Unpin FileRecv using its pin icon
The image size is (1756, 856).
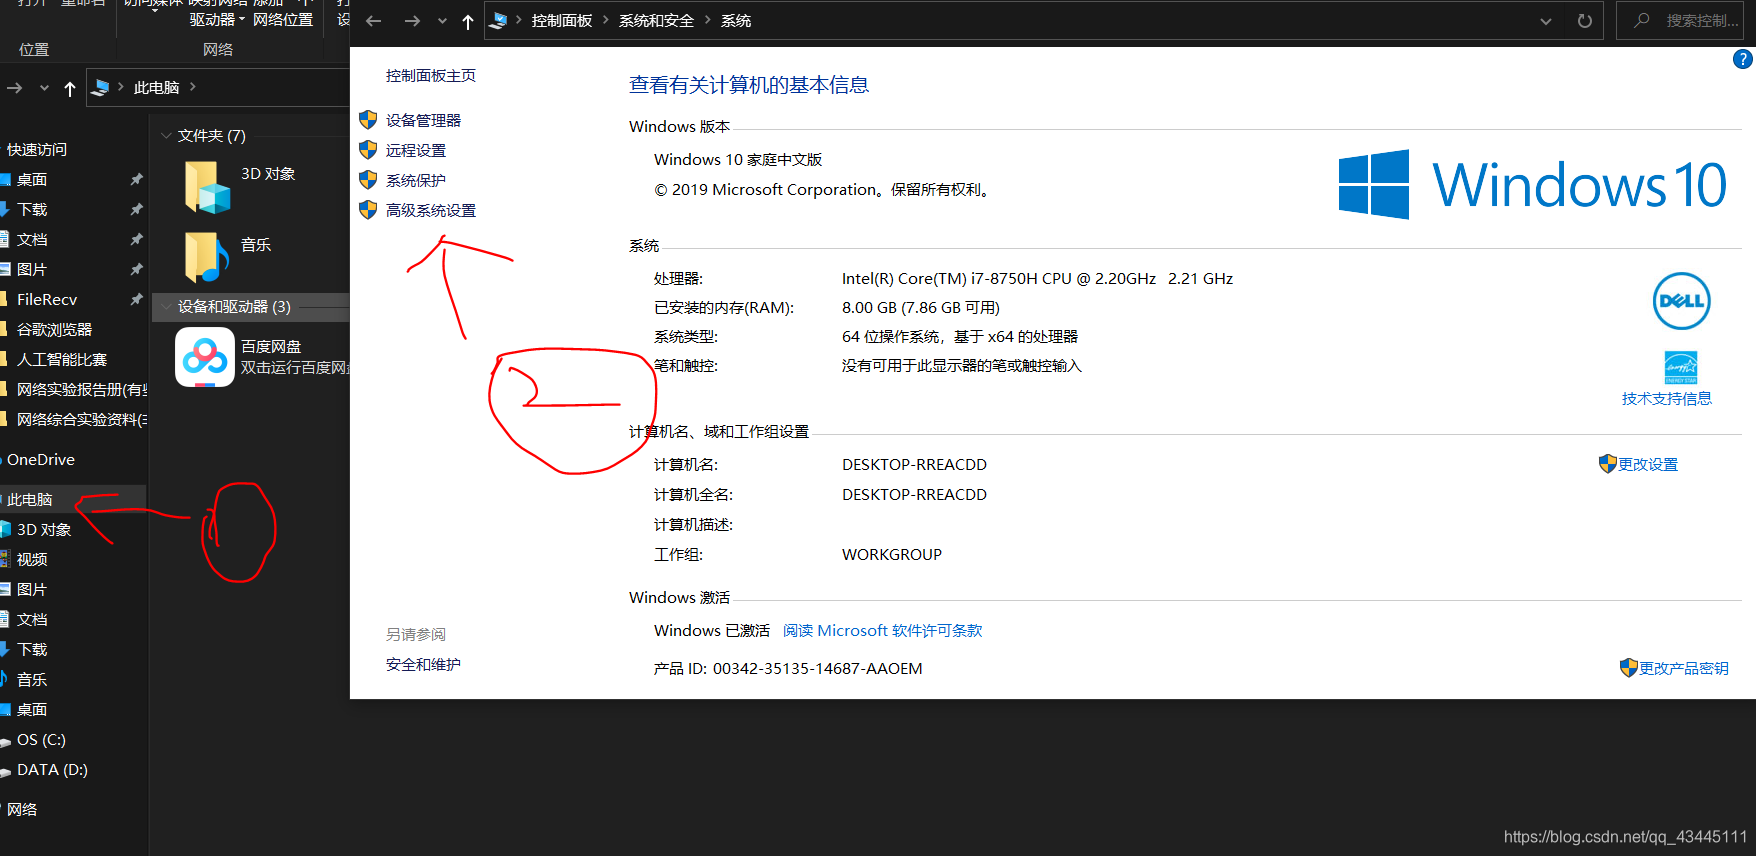coord(136,299)
